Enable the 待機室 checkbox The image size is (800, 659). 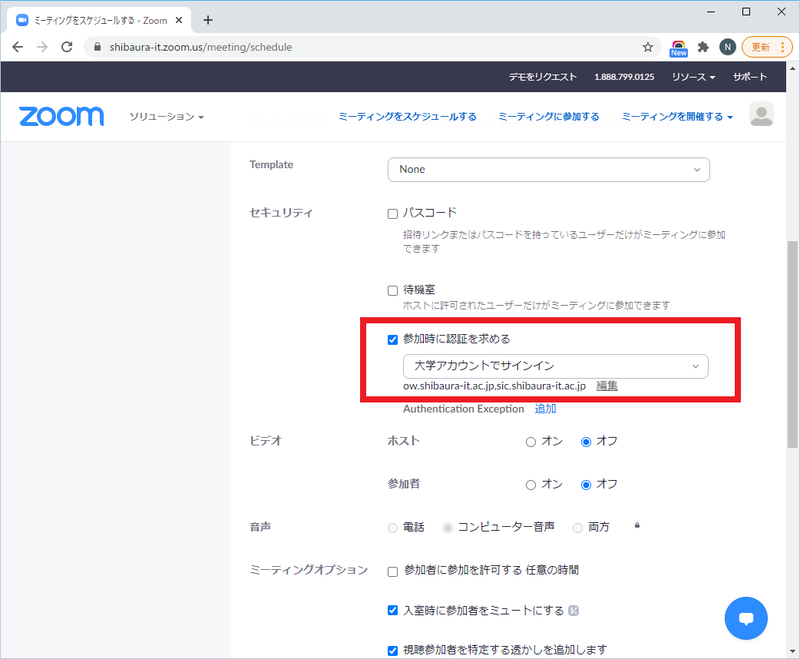(392, 291)
